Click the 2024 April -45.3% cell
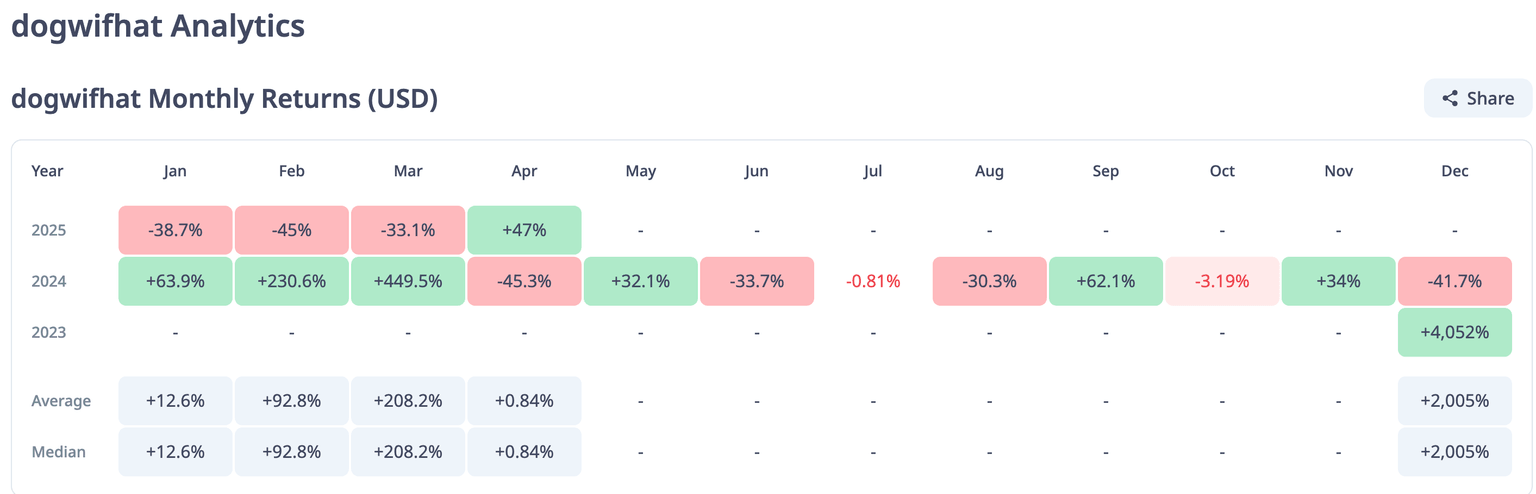1536x494 pixels. pos(524,281)
